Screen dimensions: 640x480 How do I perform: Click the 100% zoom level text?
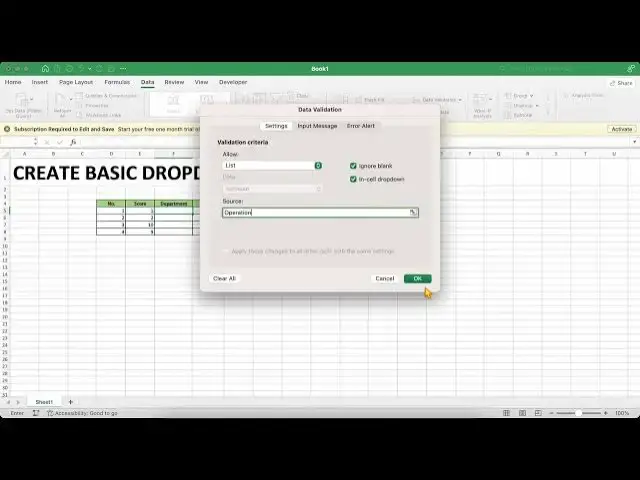622,413
